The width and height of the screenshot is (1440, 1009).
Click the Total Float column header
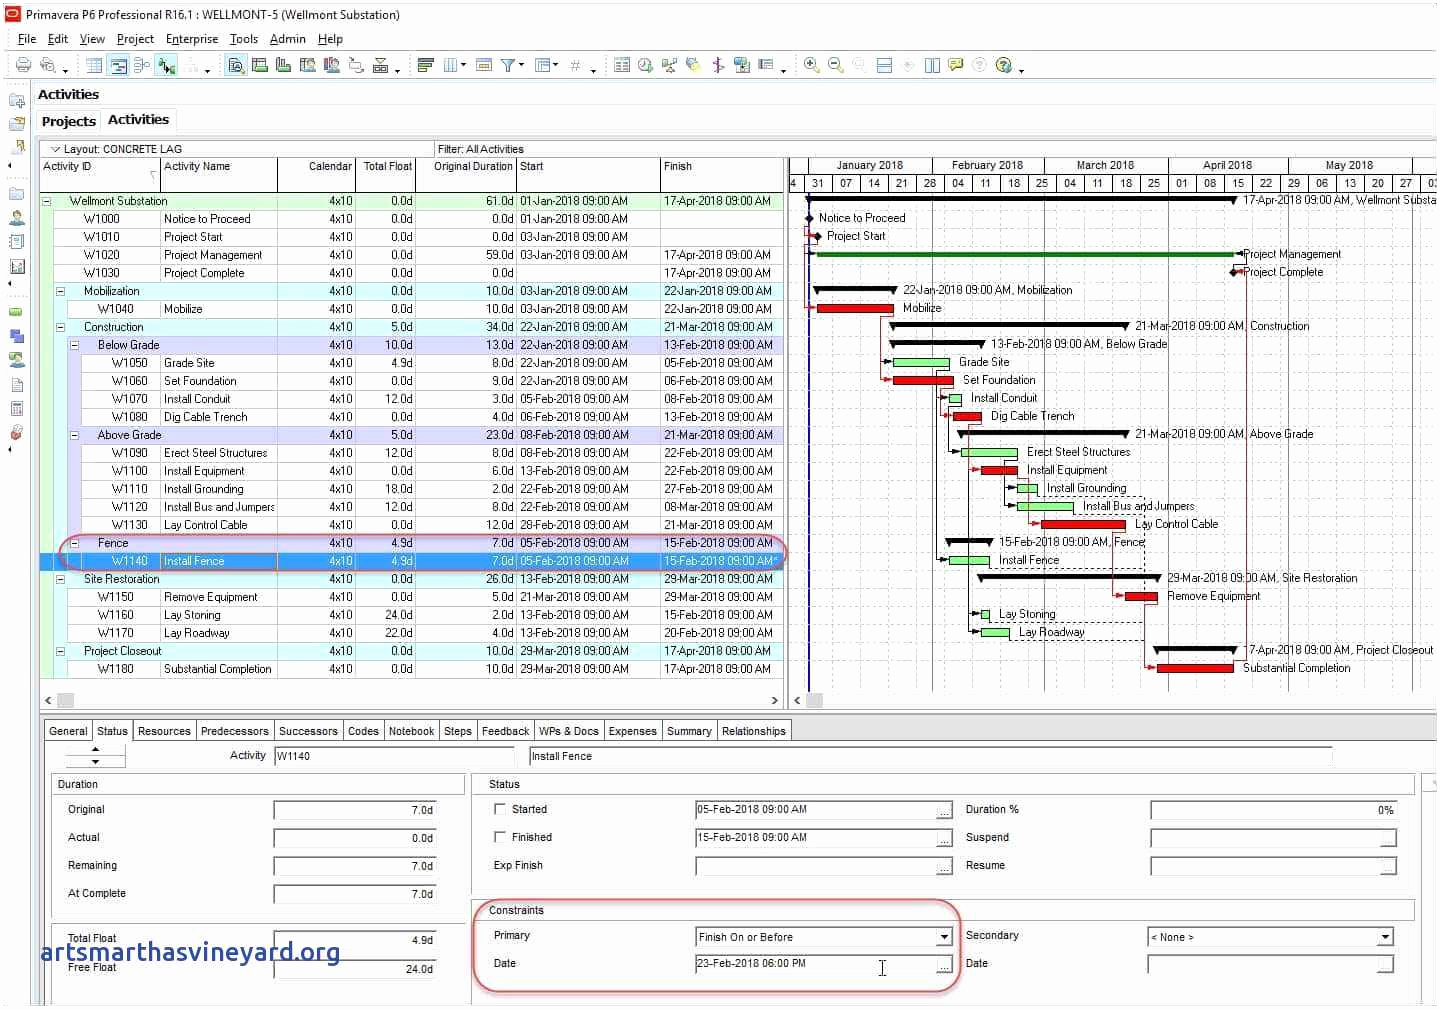coord(387,167)
